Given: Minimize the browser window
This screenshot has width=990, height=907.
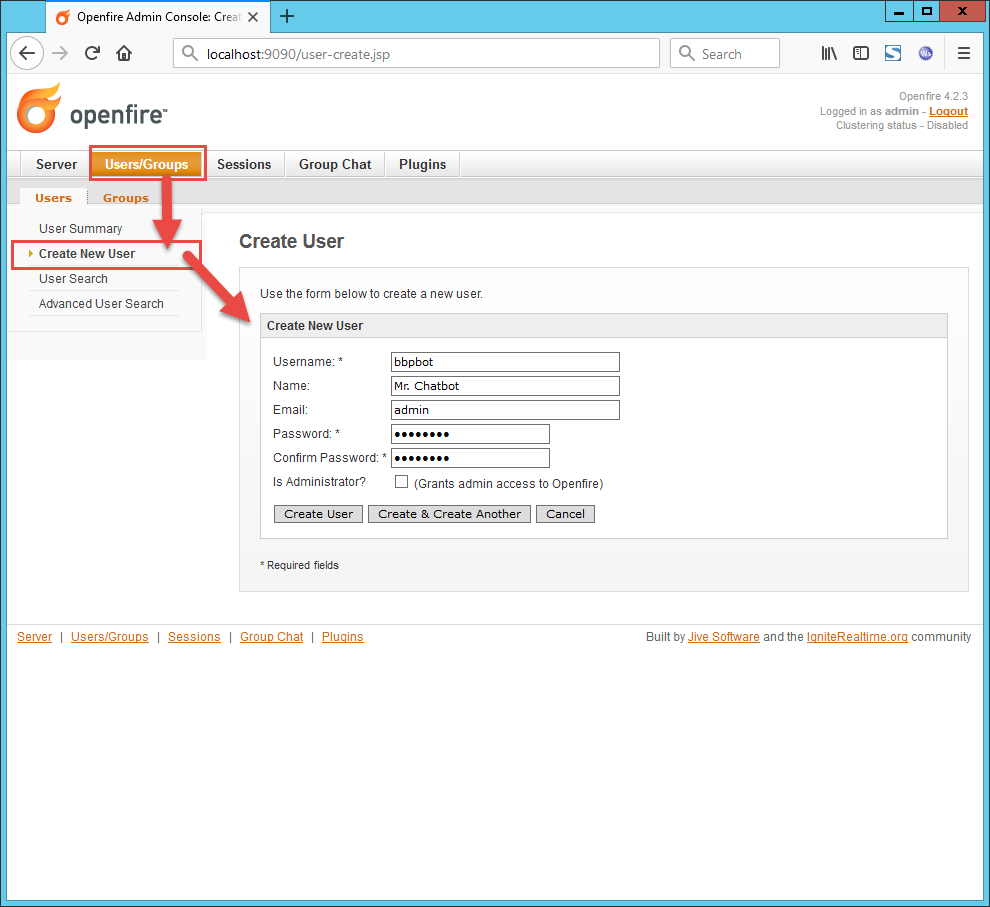Looking at the screenshot, I should point(899,11).
